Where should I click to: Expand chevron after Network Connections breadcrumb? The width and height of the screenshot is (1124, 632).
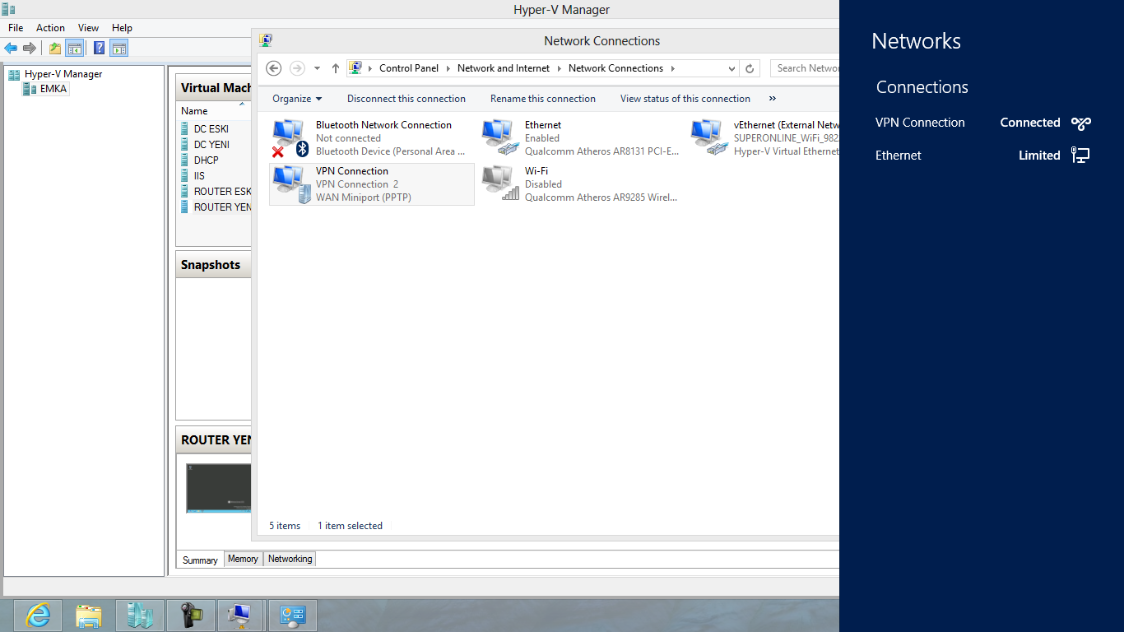pyautogui.click(x=672, y=68)
